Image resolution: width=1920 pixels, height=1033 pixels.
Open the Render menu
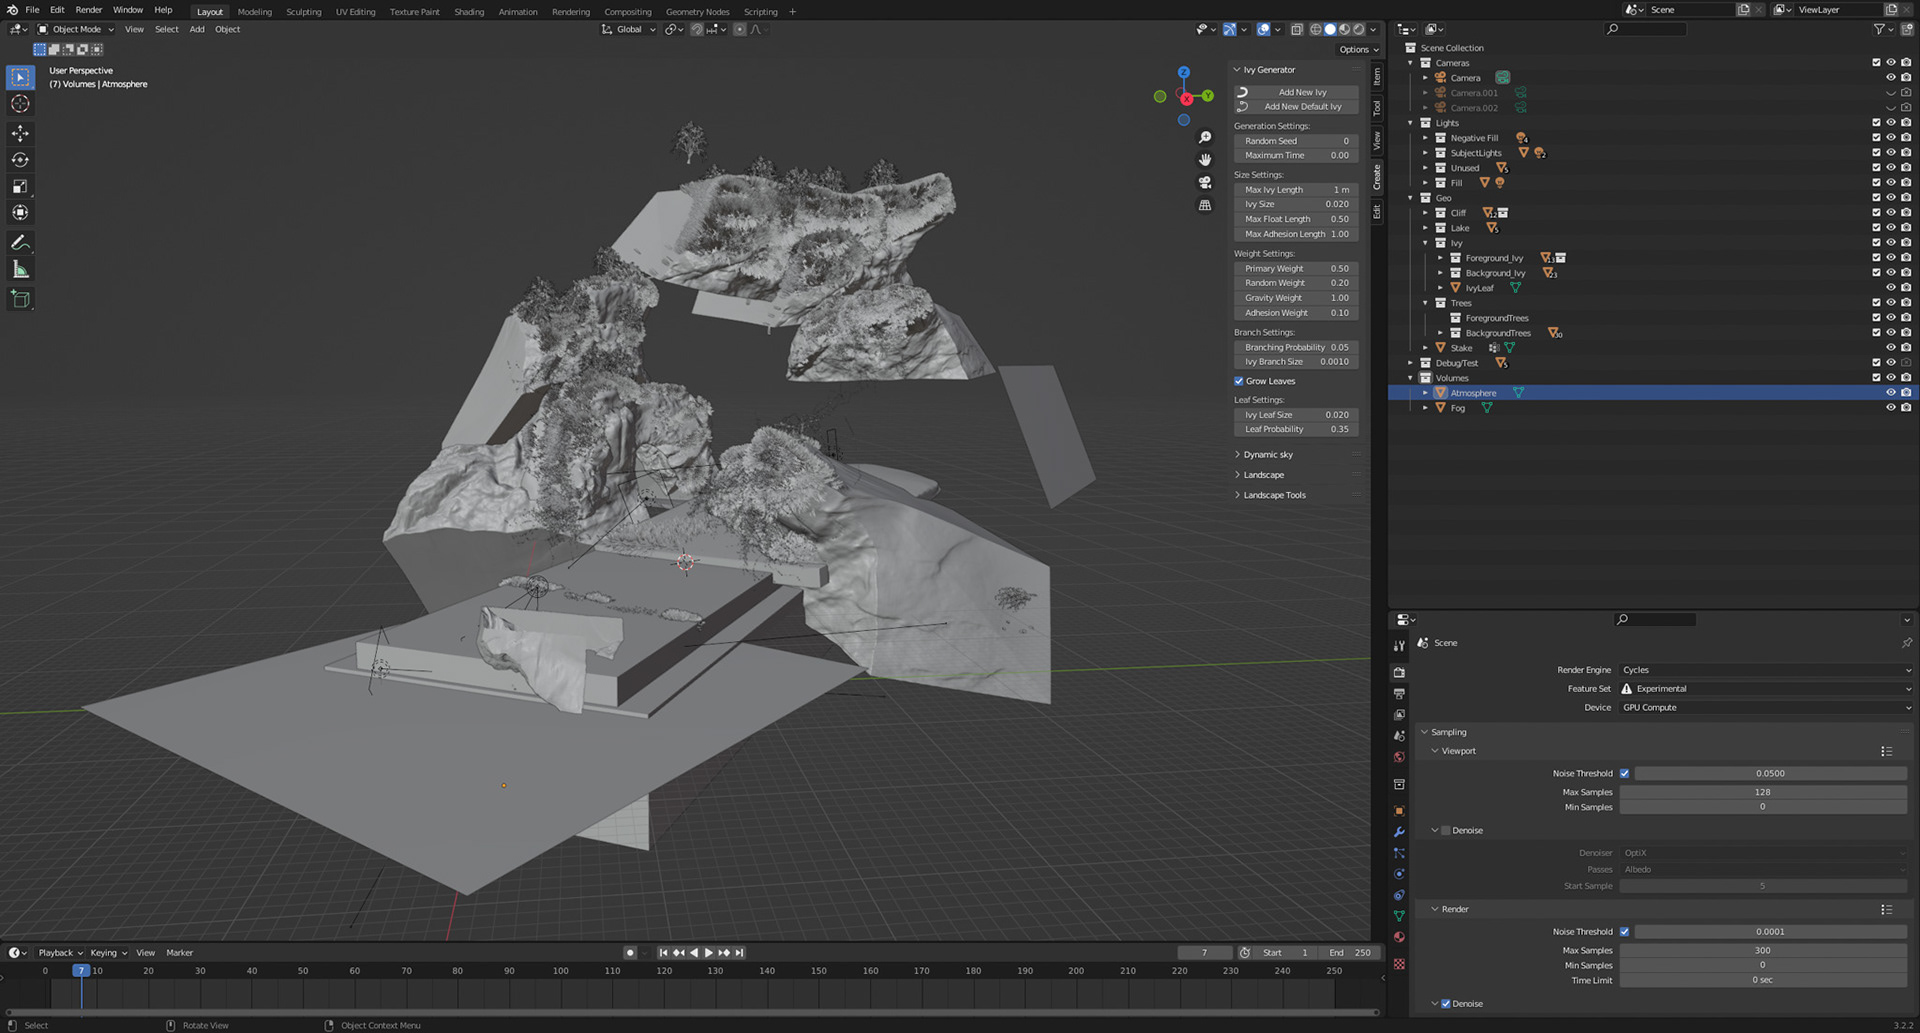point(89,10)
